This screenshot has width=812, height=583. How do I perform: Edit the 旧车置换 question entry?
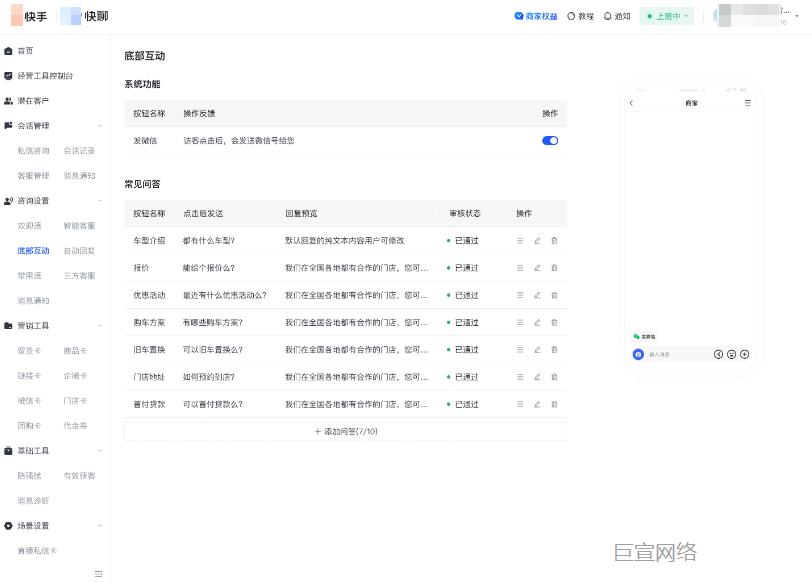537,350
